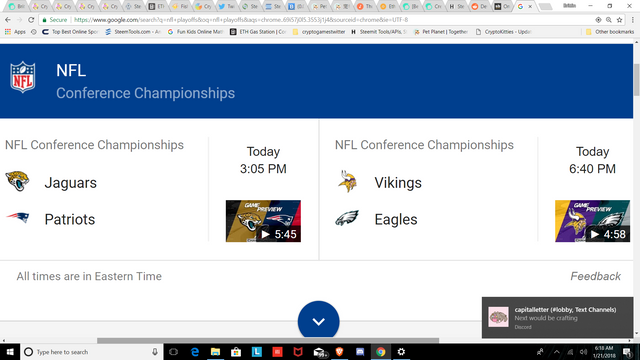The width and height of the screenshot is (640, 360).
Task: Click the Patriots team logo
Action: click(18, 217)
